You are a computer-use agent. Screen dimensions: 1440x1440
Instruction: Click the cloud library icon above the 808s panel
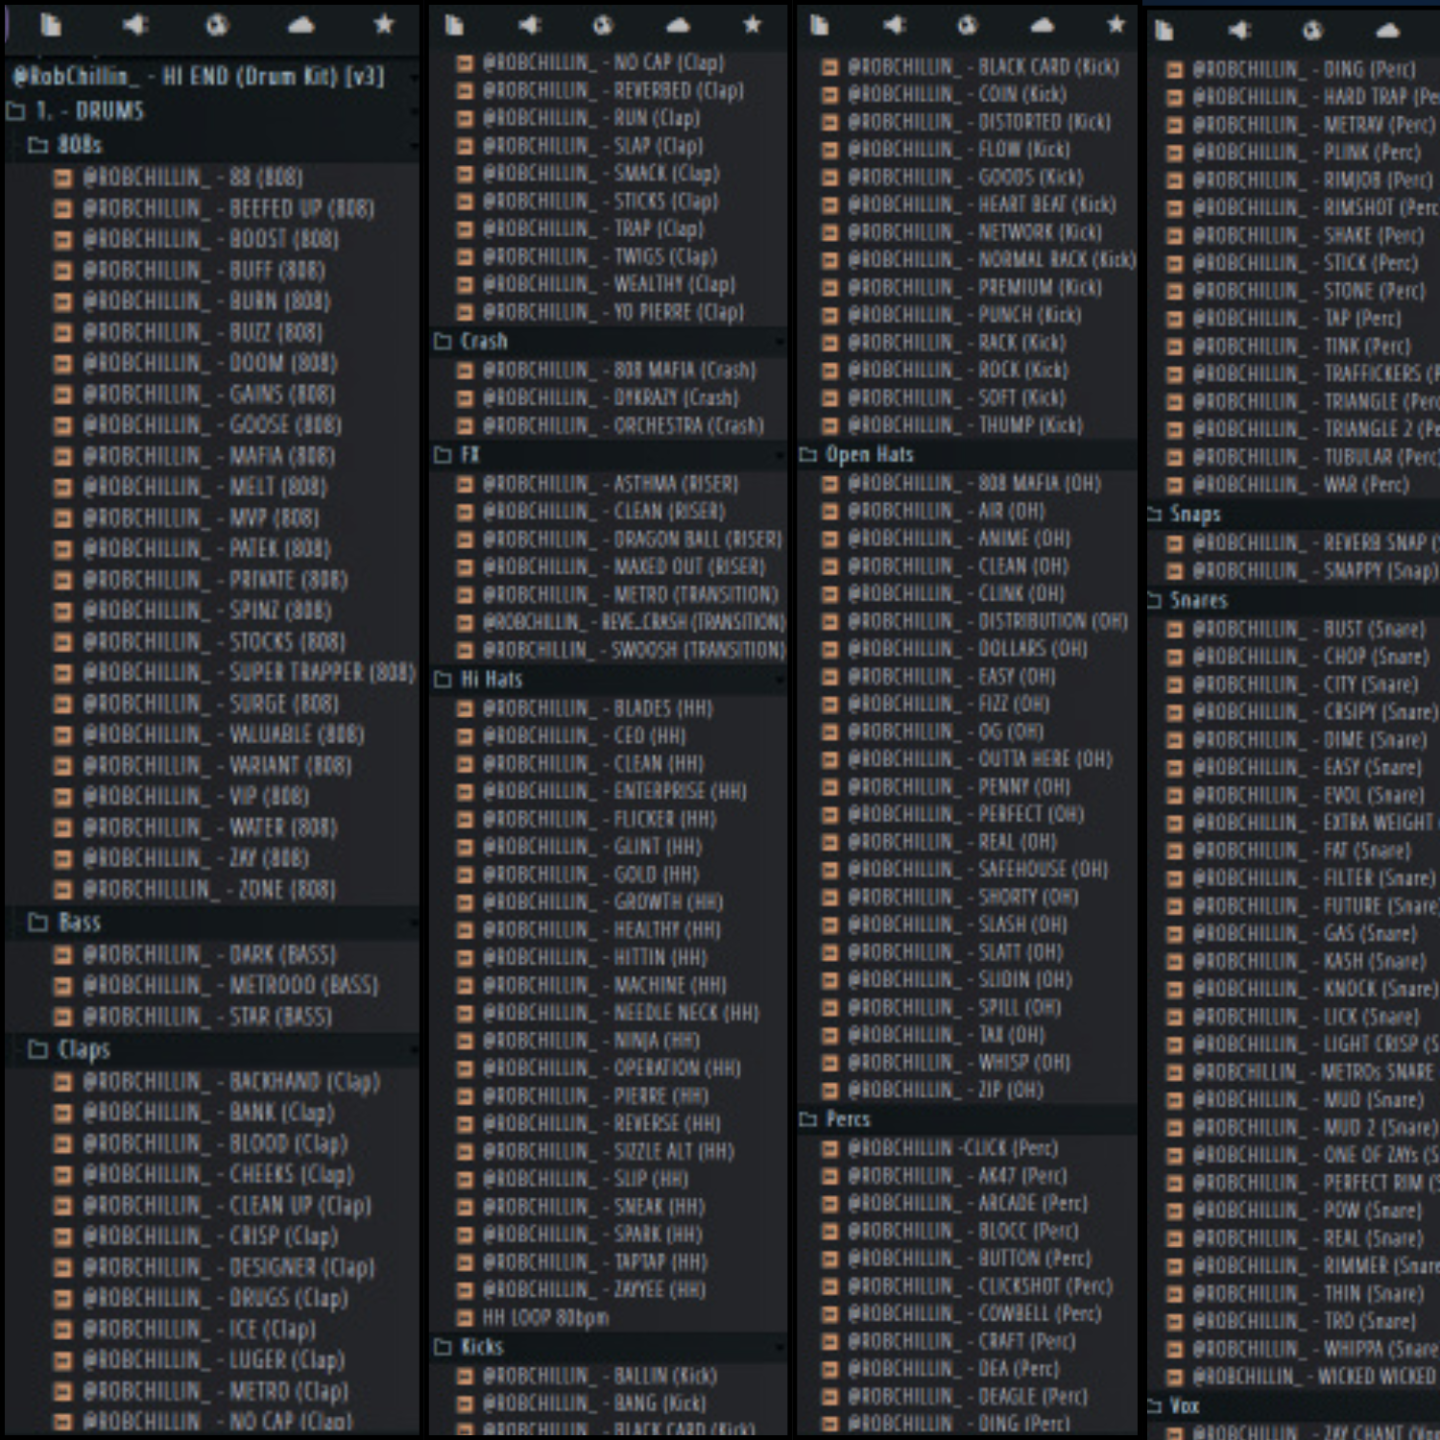301,24
